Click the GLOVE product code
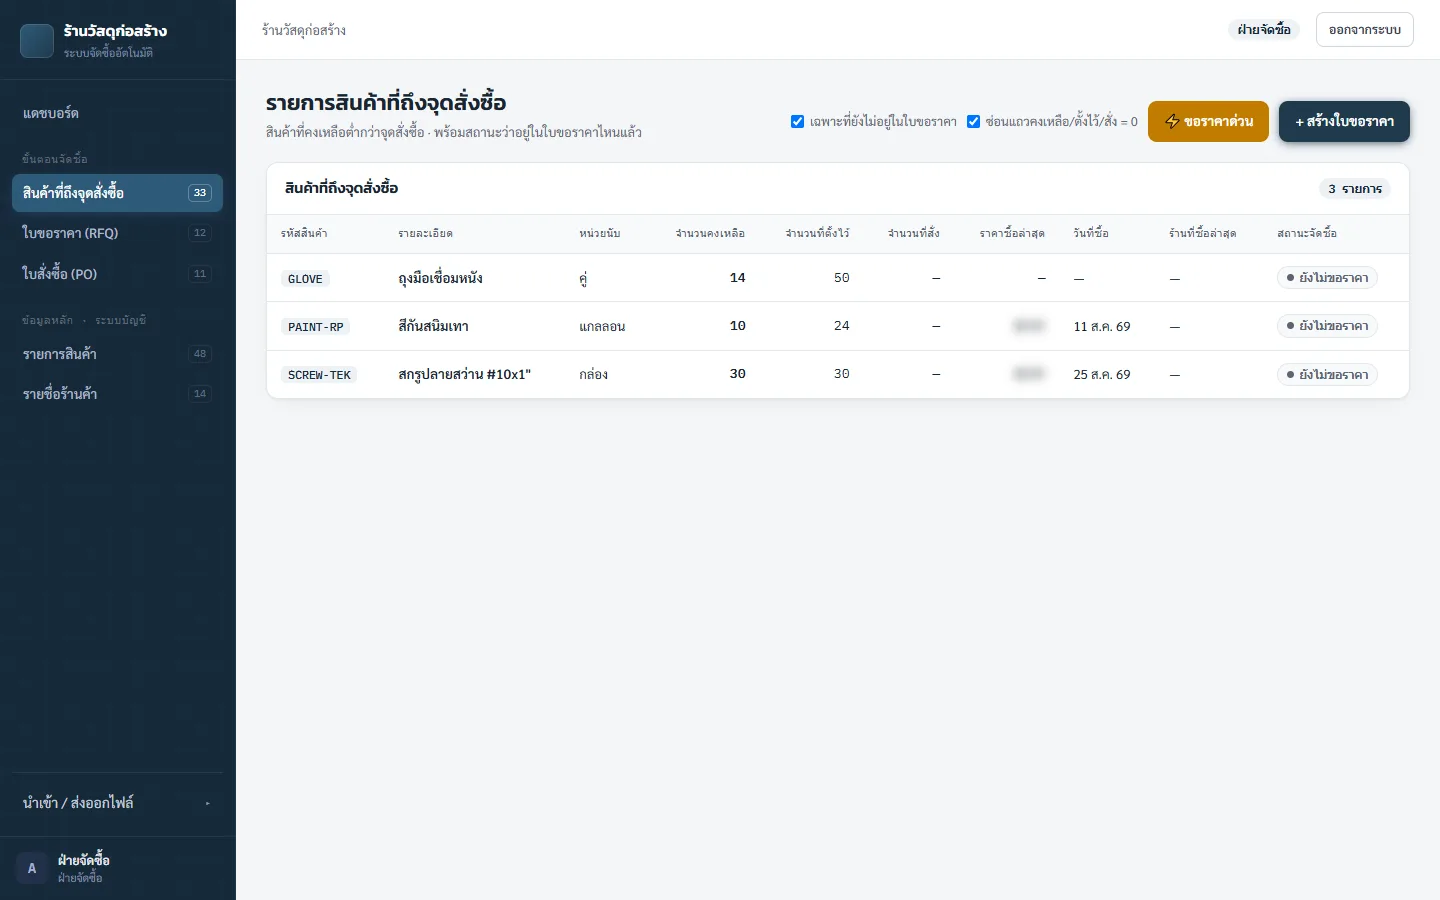The image size is (1440, 900). (305, 279)
